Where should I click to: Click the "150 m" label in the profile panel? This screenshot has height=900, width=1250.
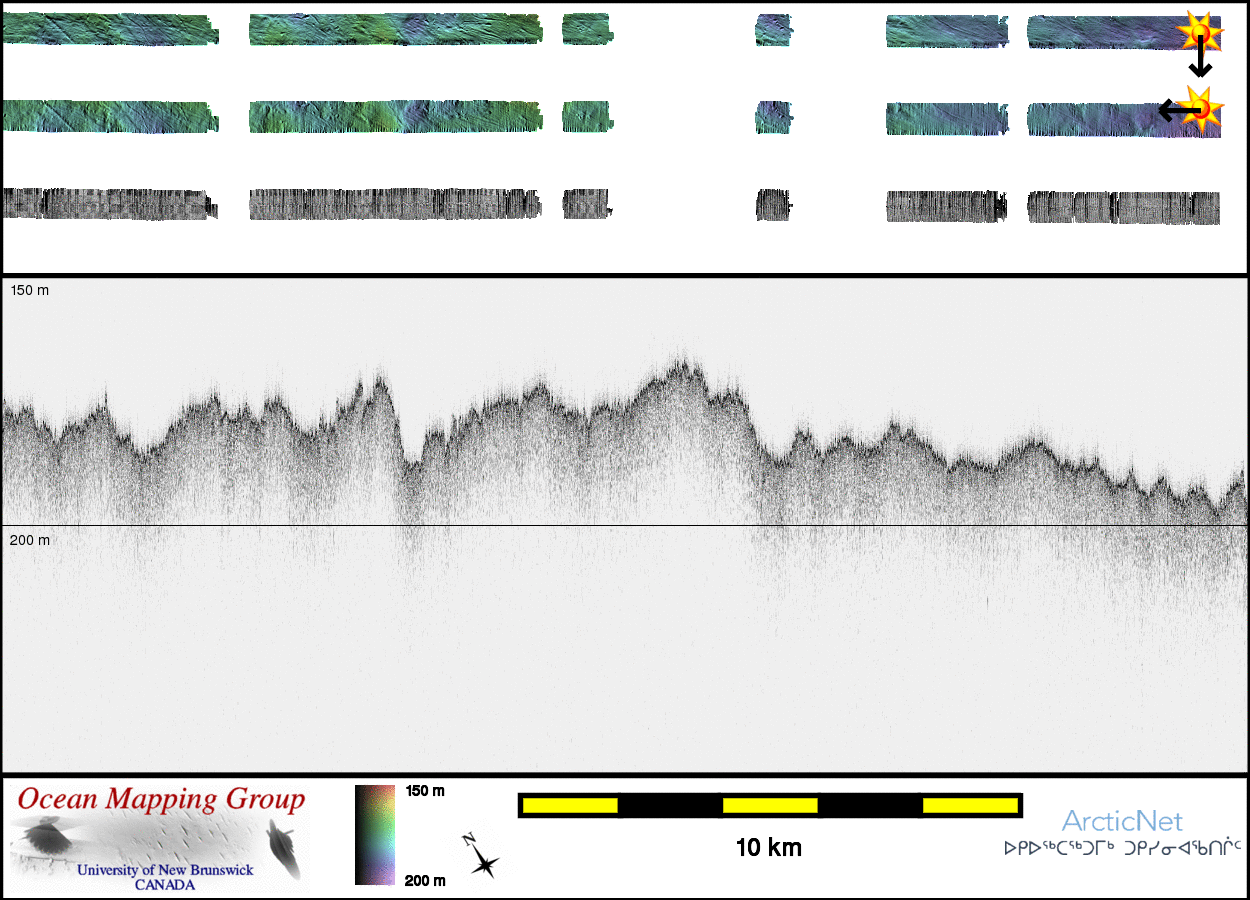(x=29, y=290)
